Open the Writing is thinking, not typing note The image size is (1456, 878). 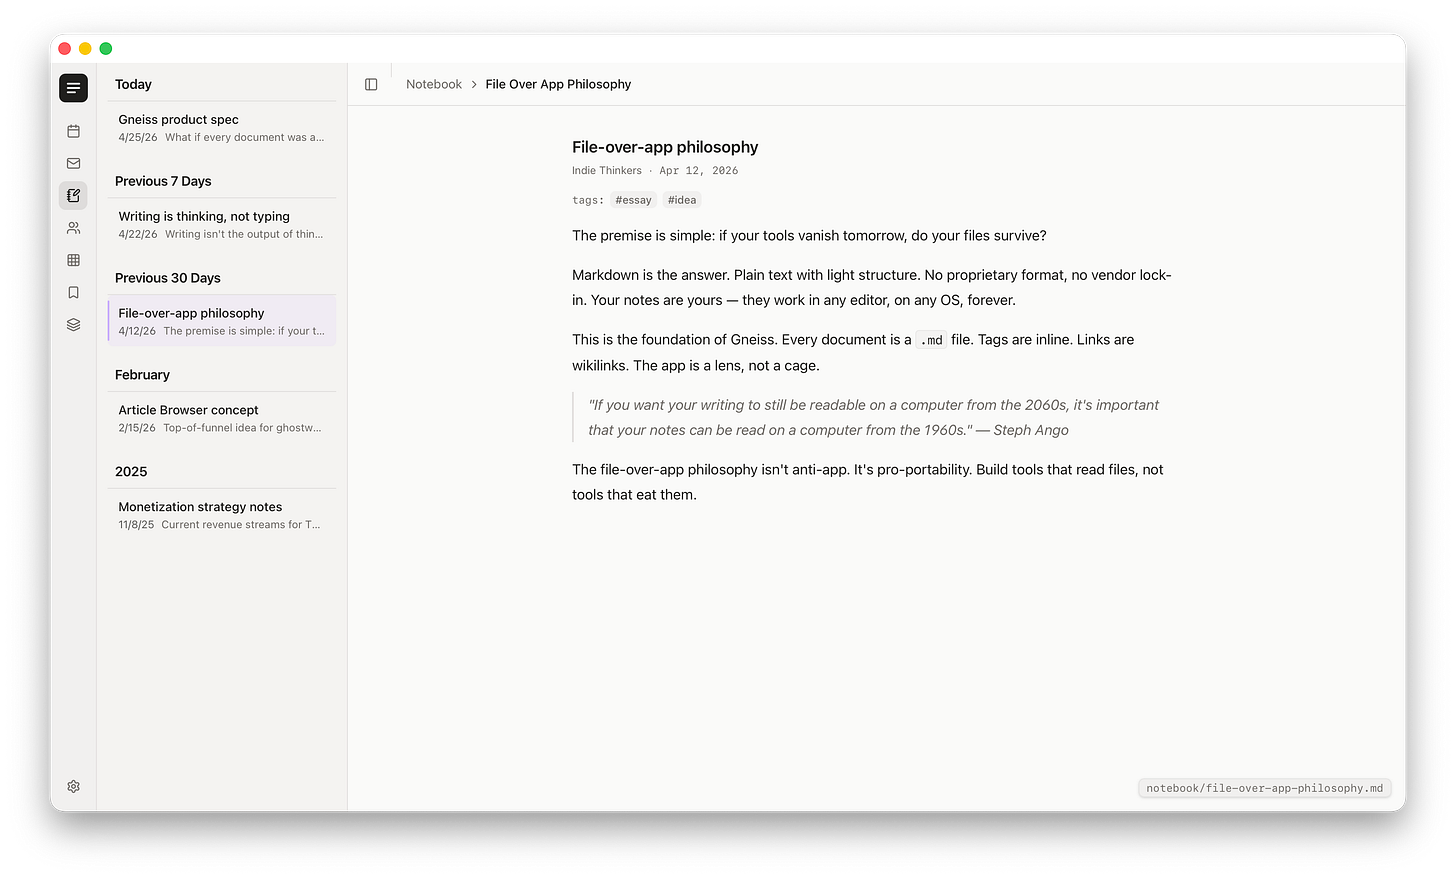tap(222, 225)
